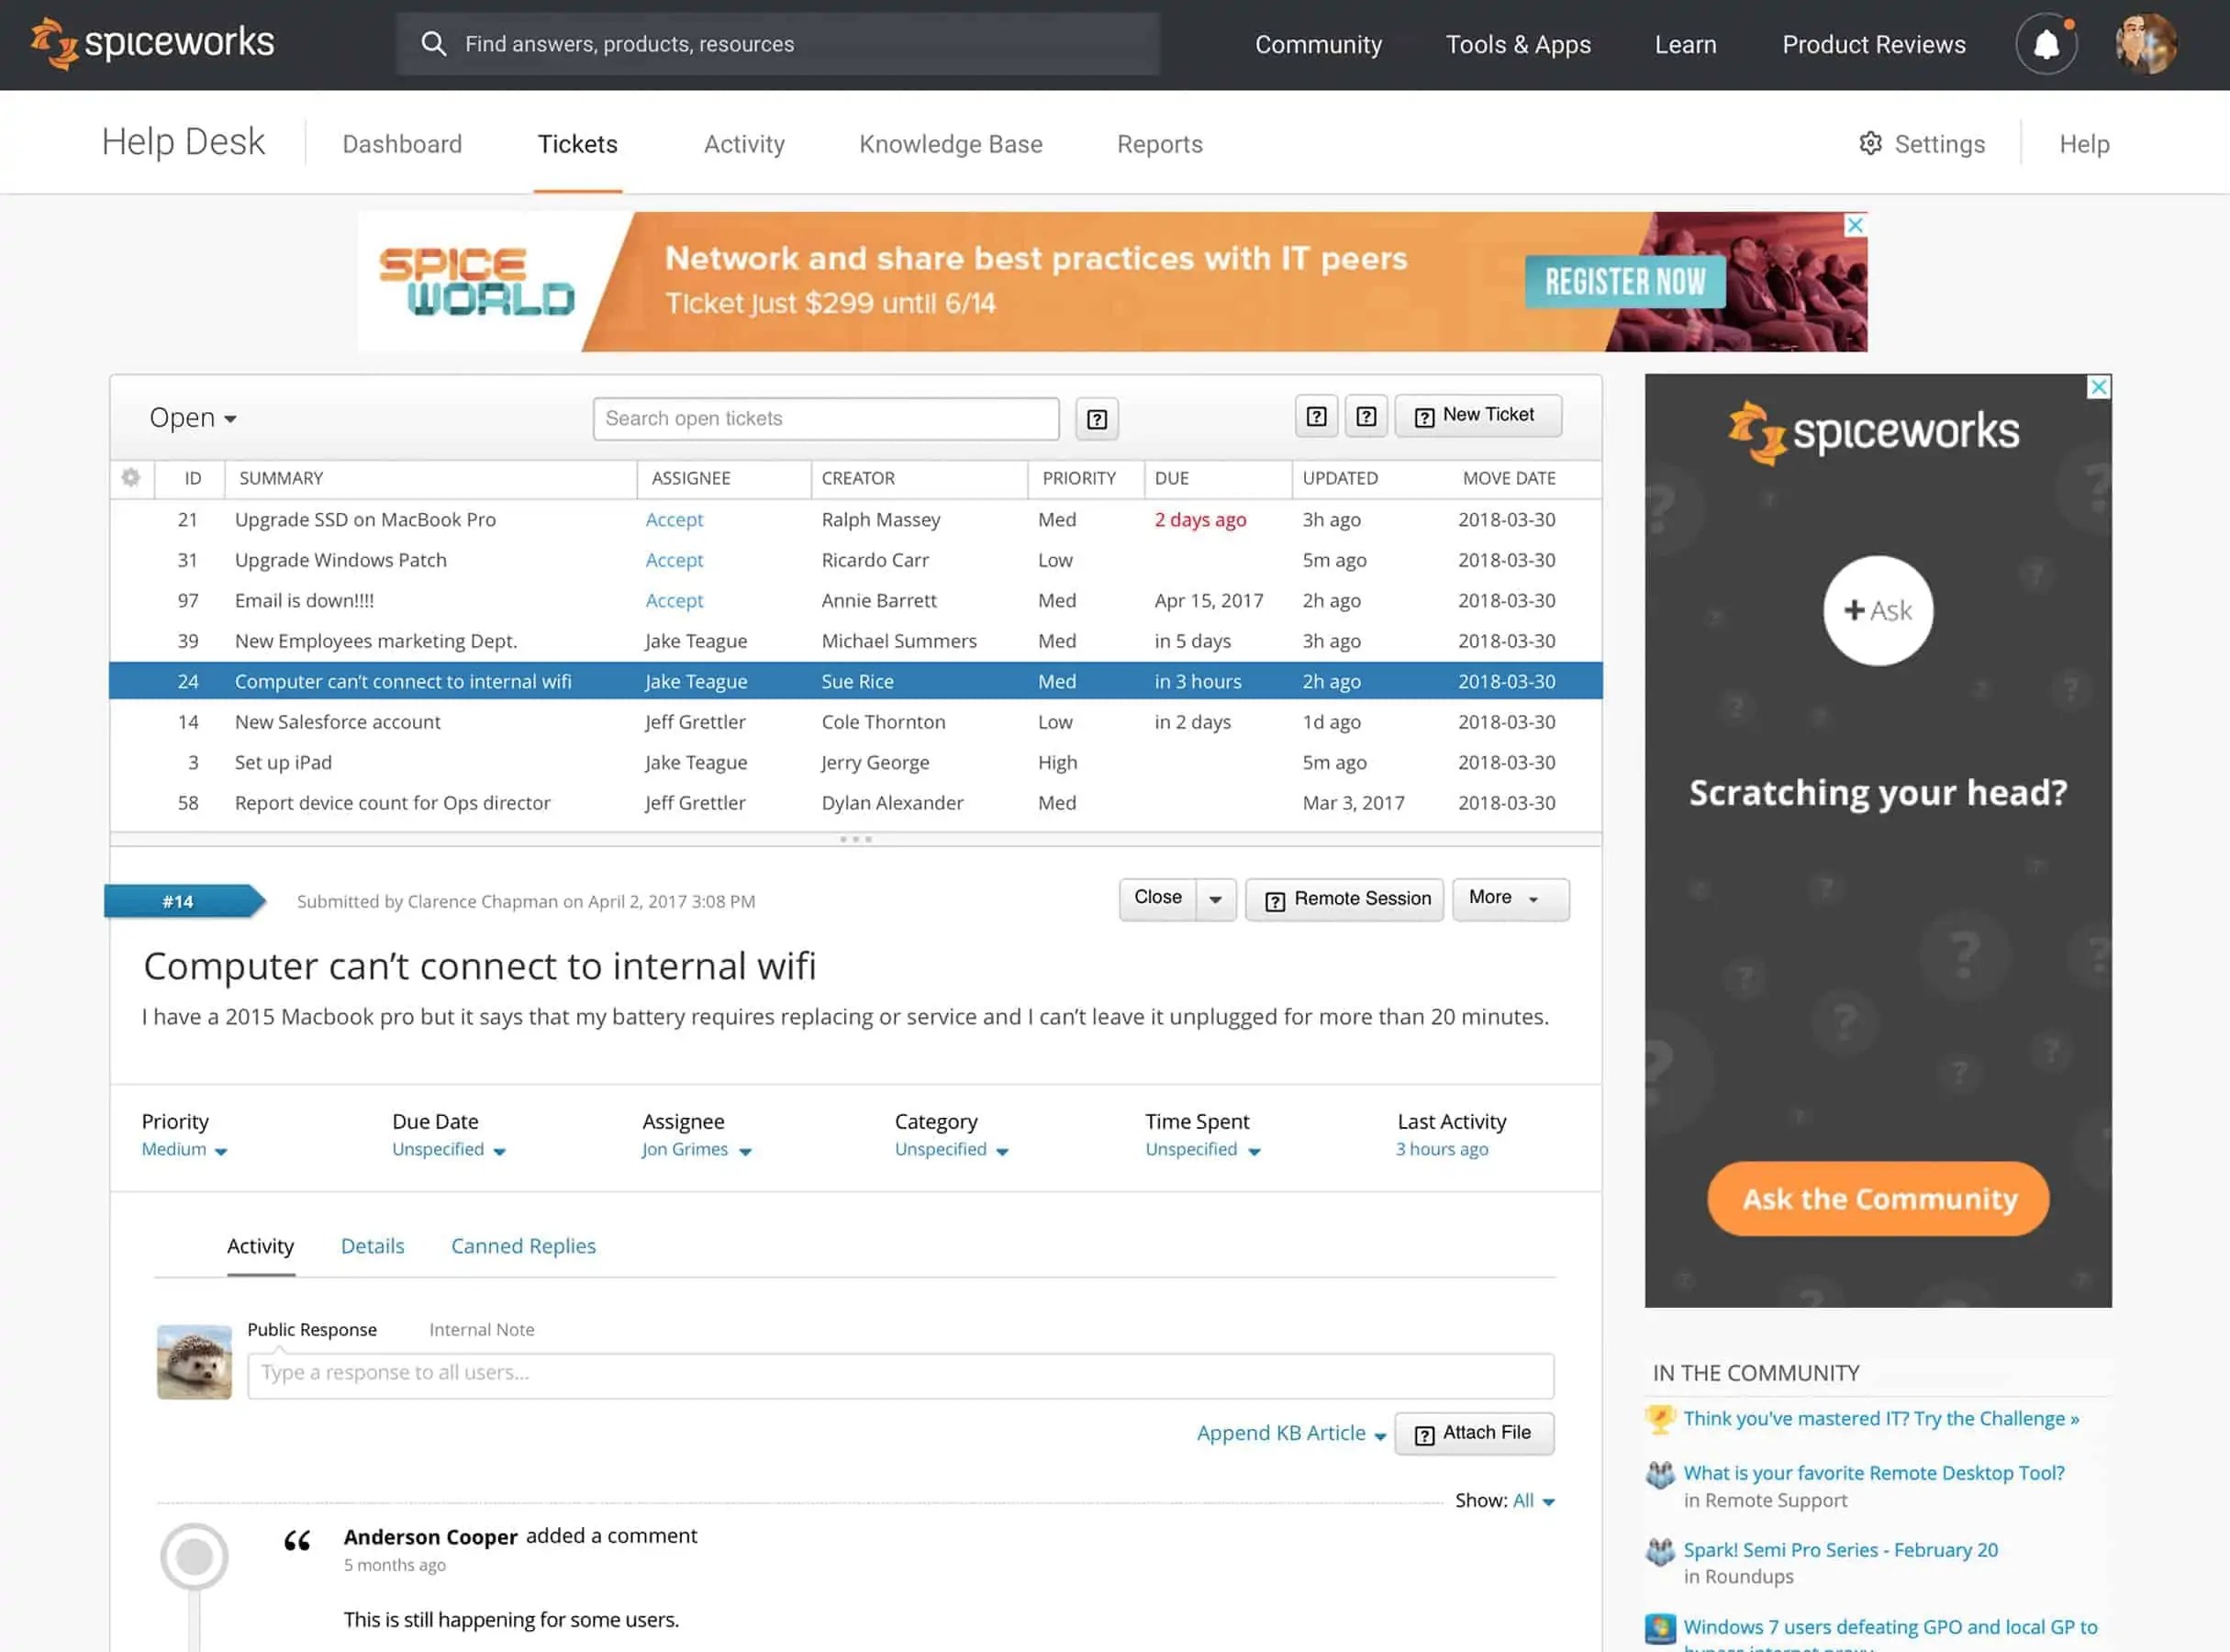
Task: Click the Spiceworks logo in the header
Action: (x=151, y=43)
